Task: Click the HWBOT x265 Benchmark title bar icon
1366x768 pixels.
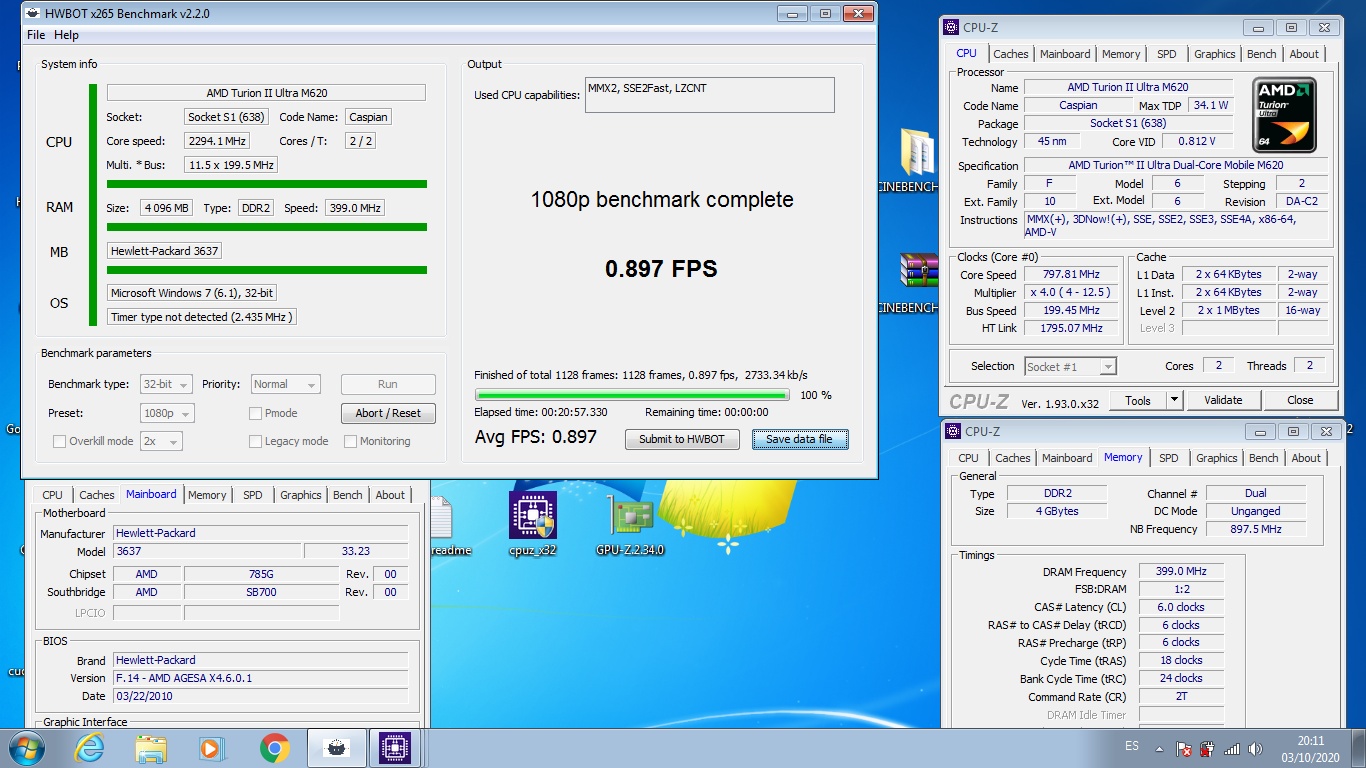Action: coord(33,14)
